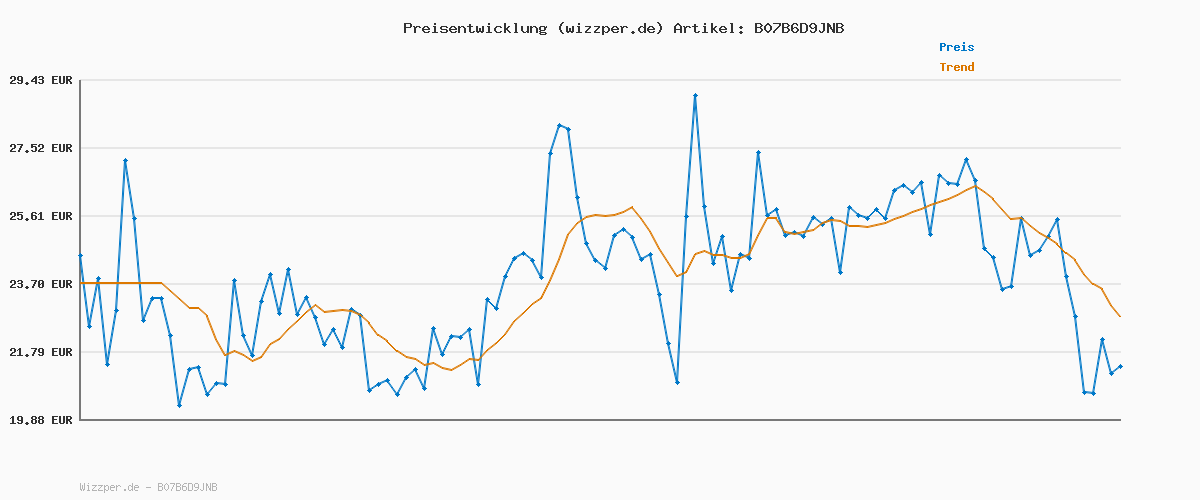The height and width of the screenshot is (500, 1200).
Task: Click the 27.52 EUR axis label
Action: pos(41,148)
